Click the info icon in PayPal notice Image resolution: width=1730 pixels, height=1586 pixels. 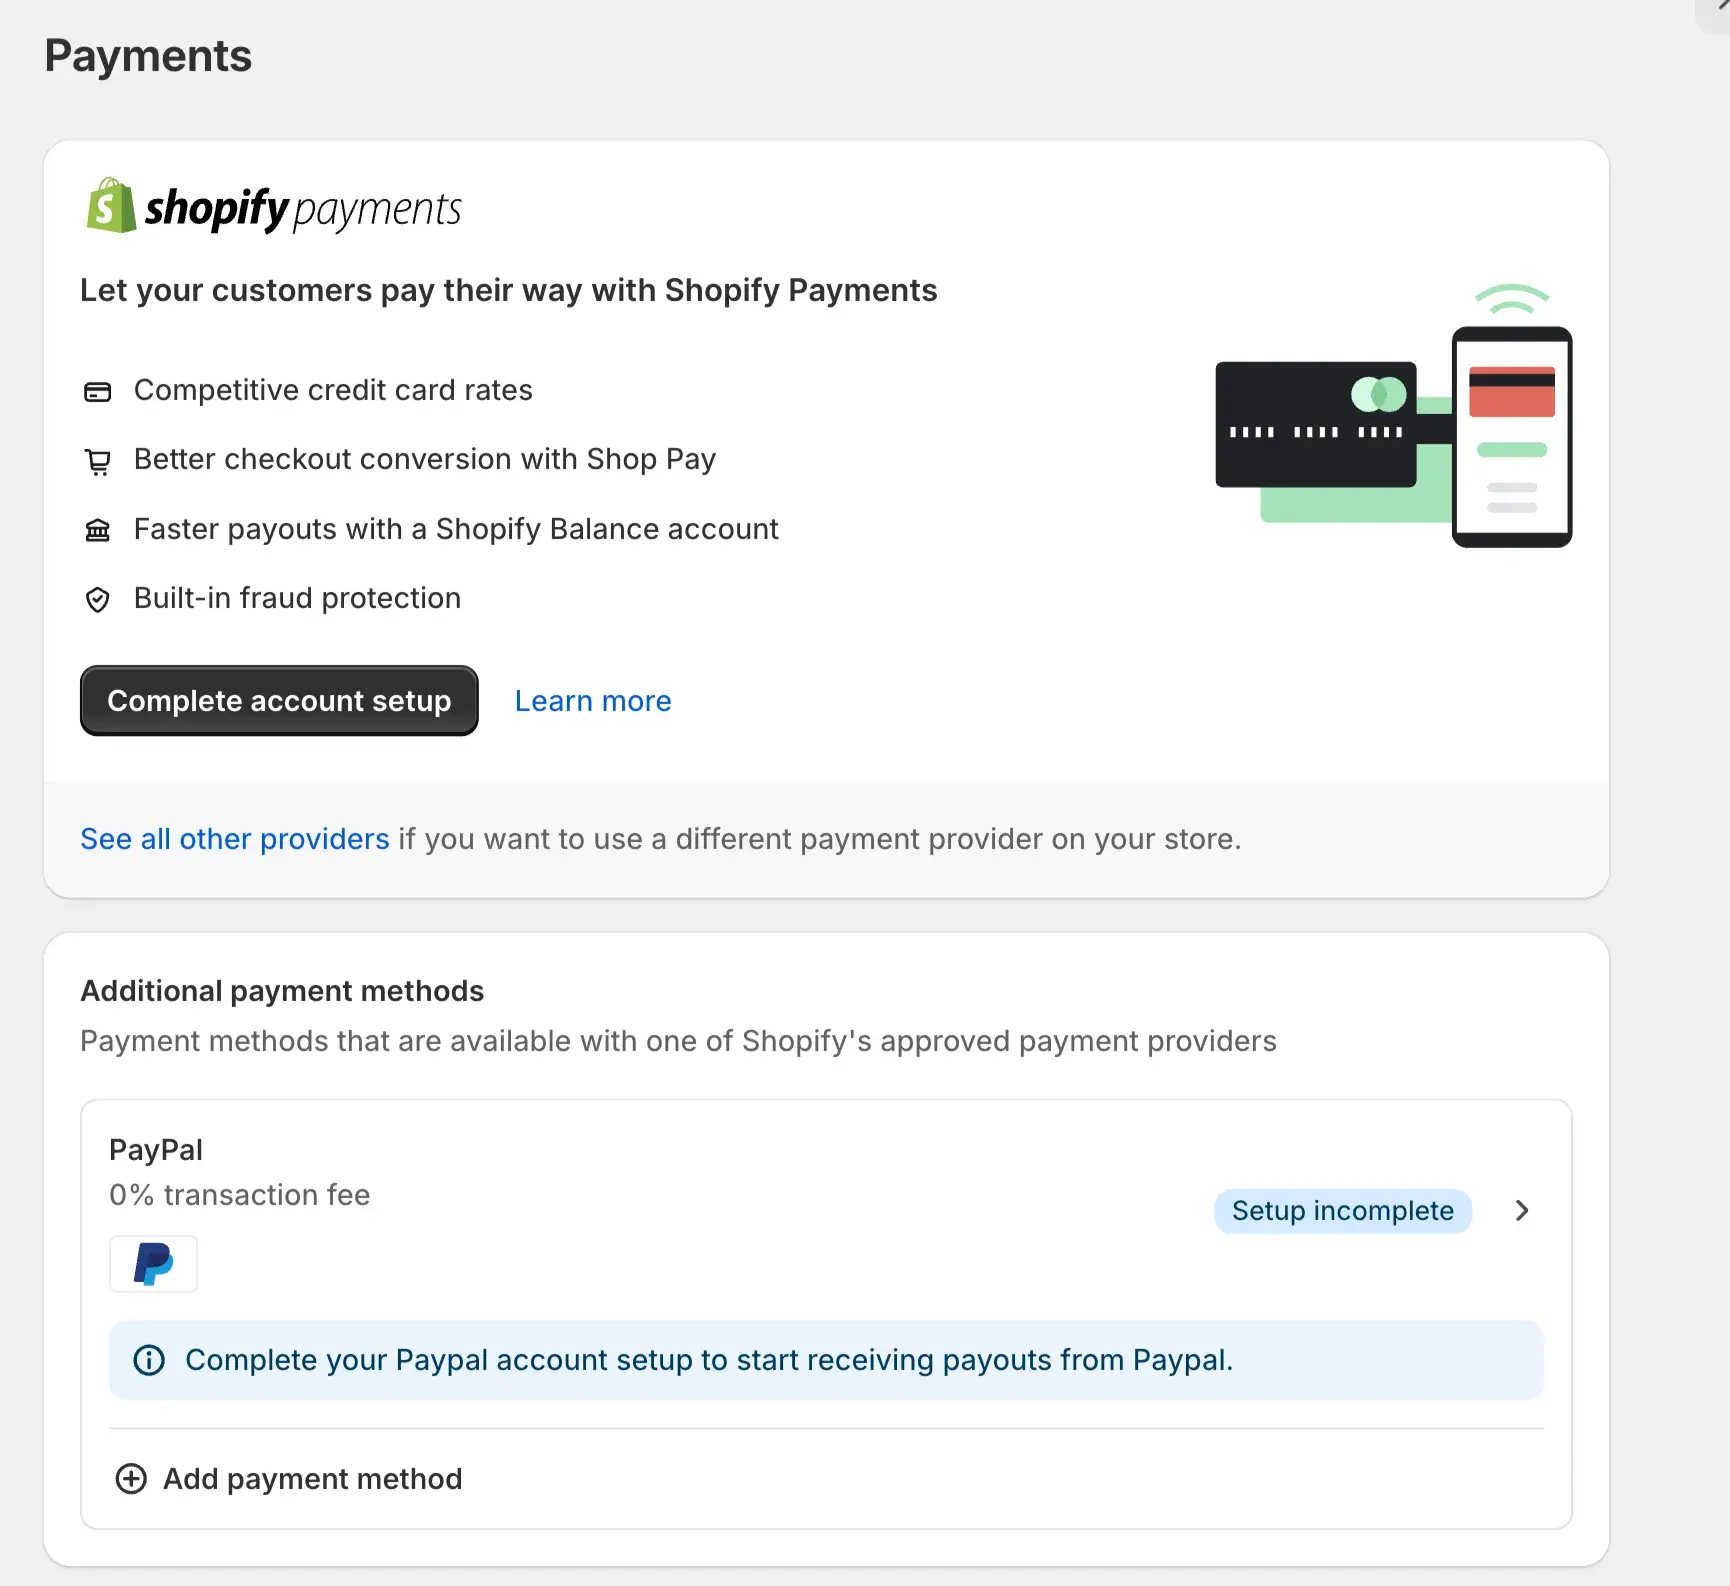pyautogui.click(x=149, y=1360)
